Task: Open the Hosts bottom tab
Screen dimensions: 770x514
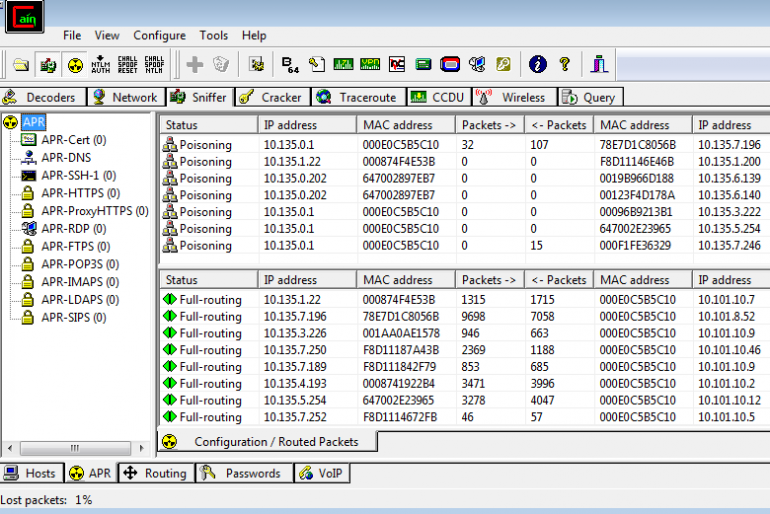Action: click(31, 473)
